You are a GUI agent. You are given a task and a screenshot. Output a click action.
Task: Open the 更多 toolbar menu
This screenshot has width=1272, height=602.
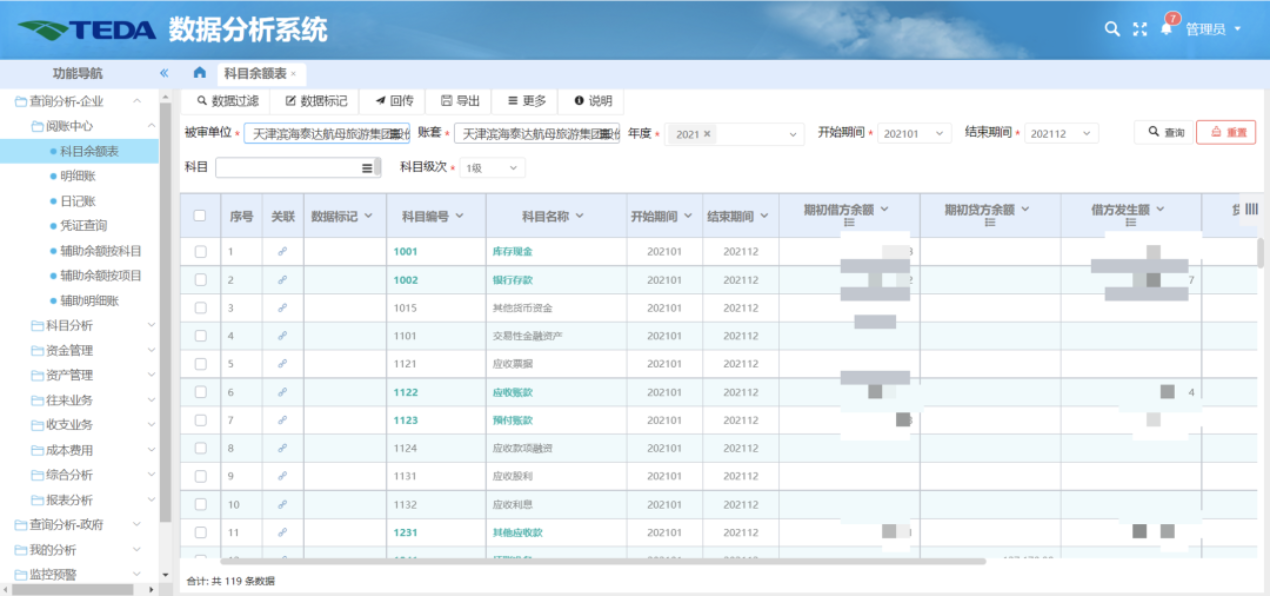point(527,101)
